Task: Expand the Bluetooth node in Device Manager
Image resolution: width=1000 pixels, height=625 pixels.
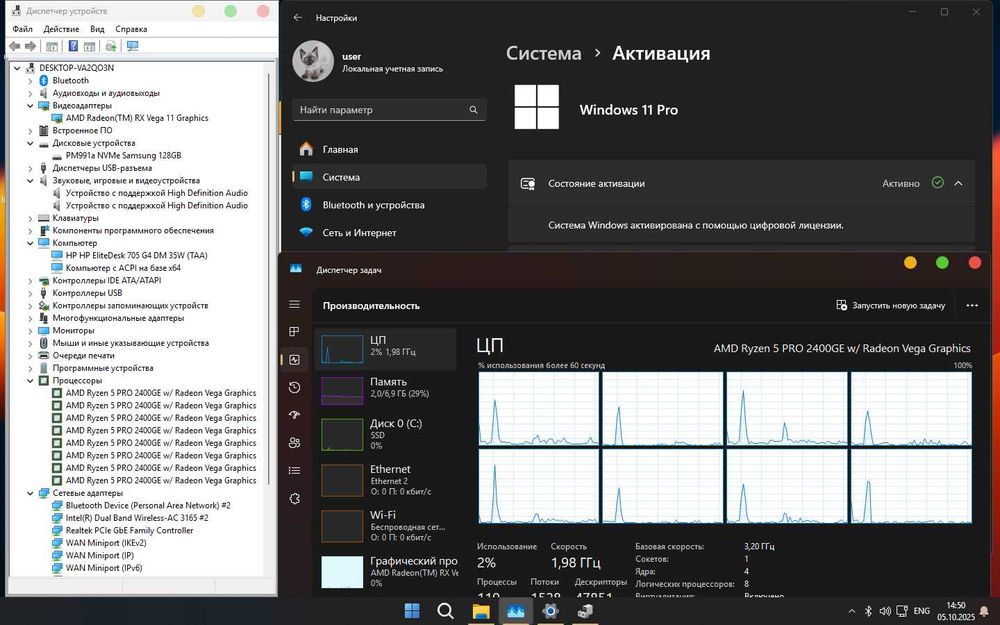Action: 30,80
